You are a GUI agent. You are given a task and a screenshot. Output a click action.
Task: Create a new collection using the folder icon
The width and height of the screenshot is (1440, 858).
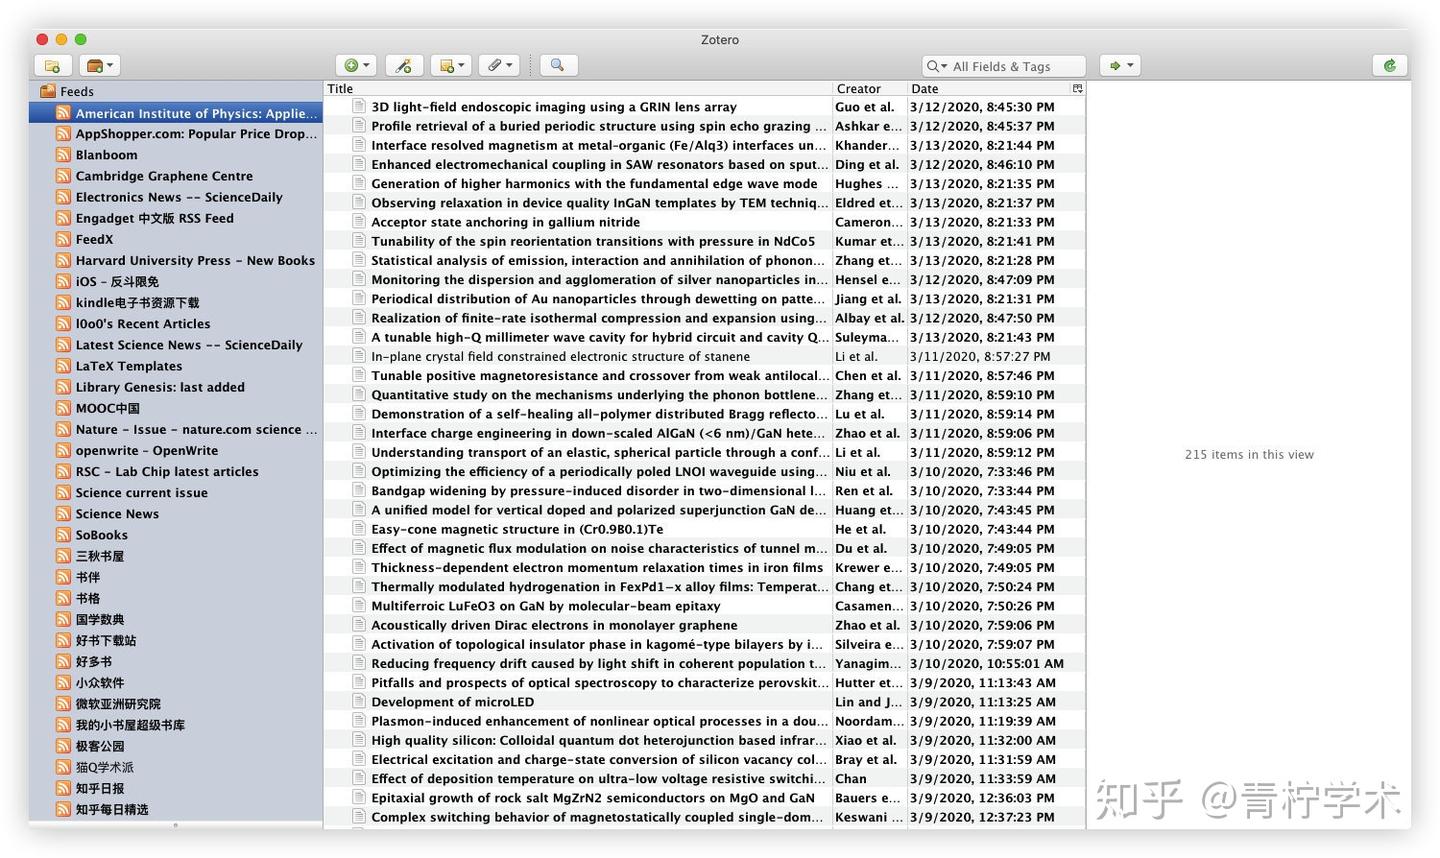(x=52, y=65)
